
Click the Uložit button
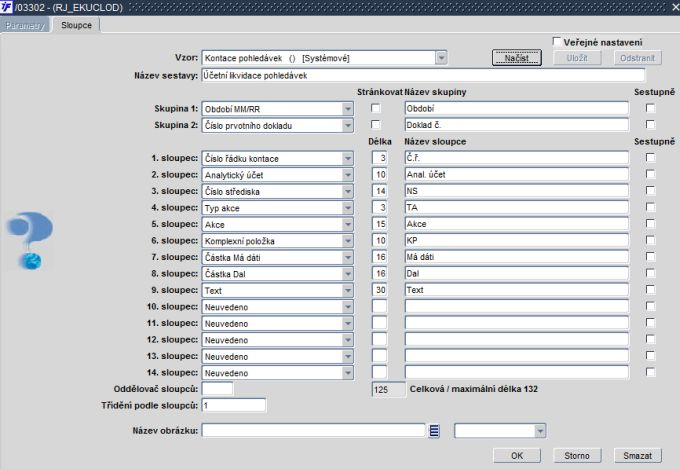[x=577, y=58]
